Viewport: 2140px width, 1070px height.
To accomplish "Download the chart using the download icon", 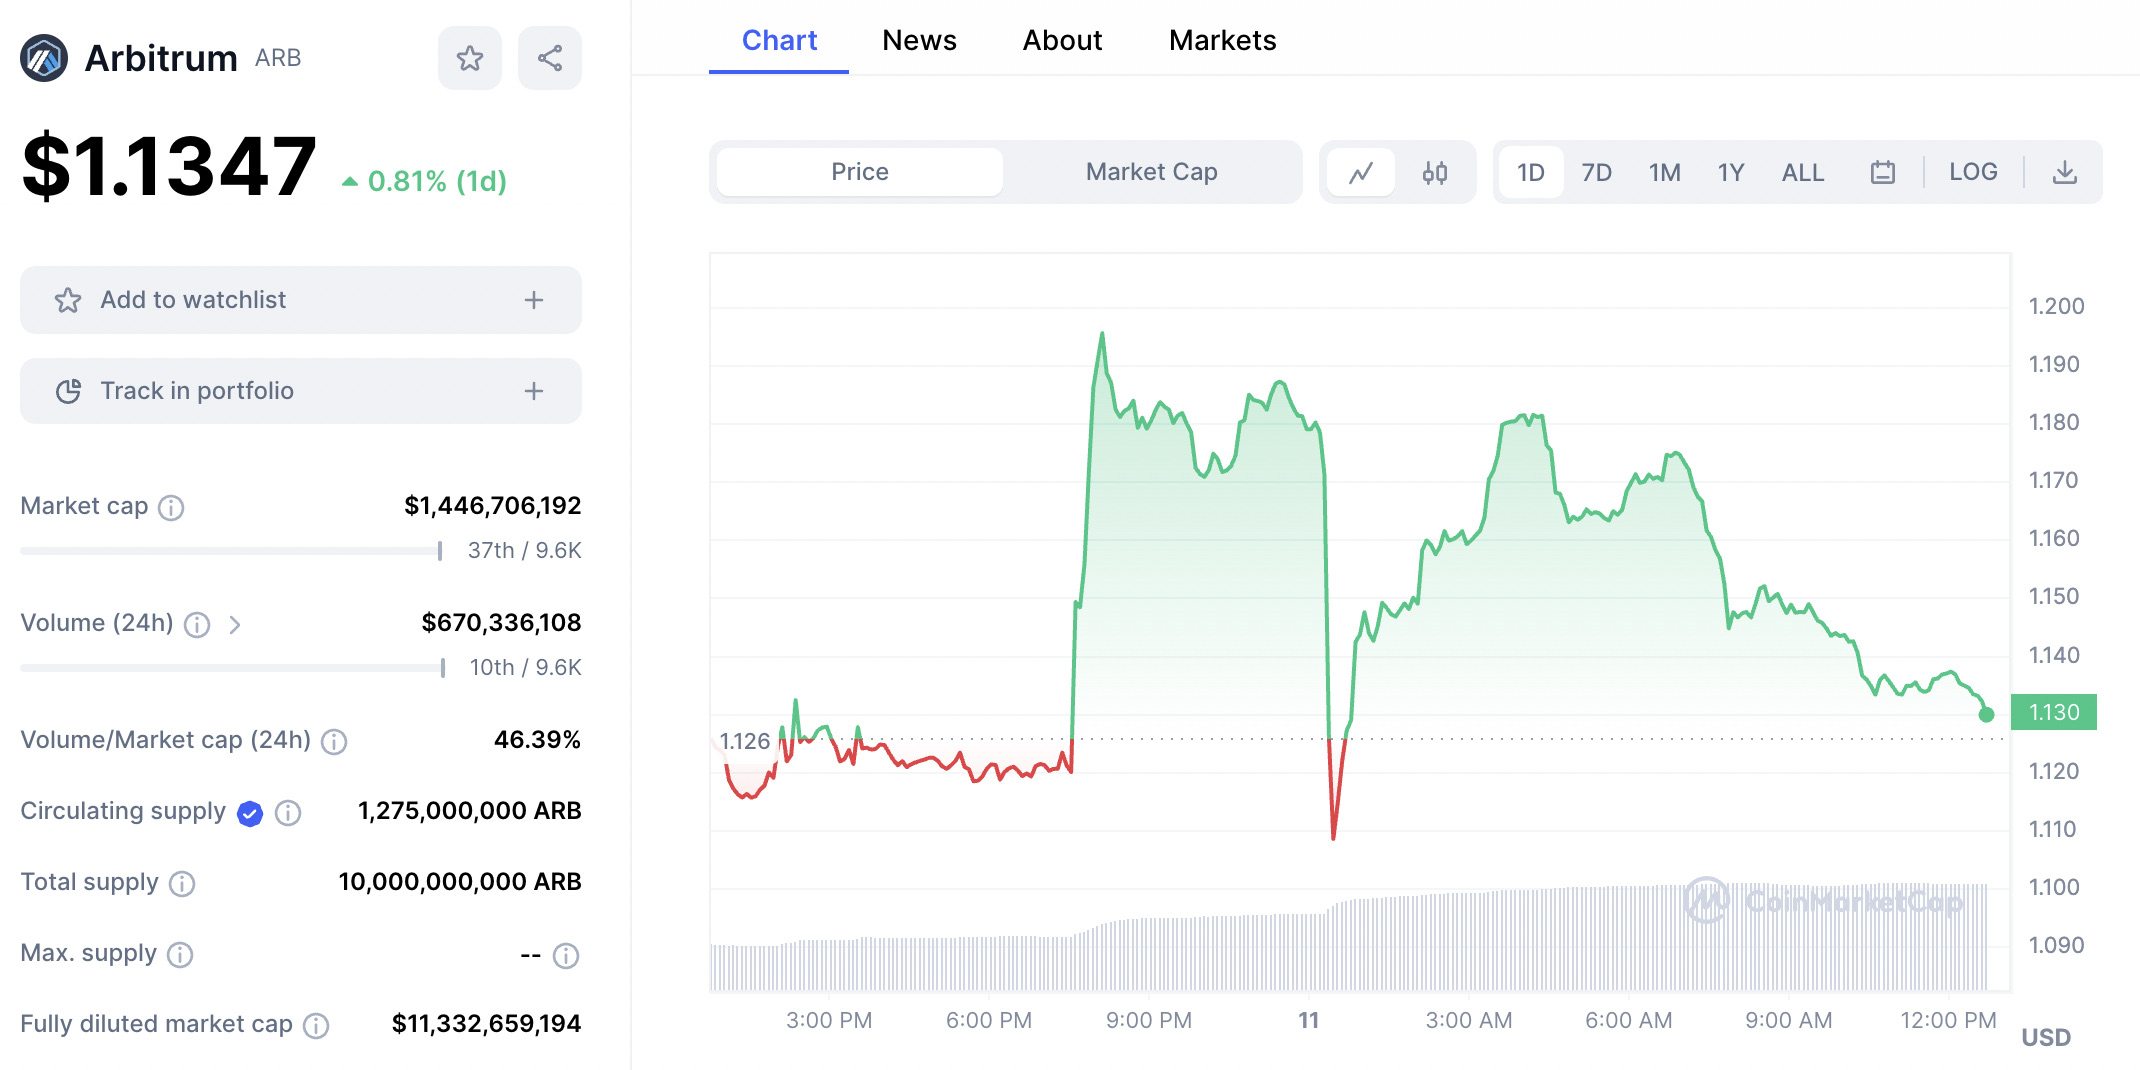I will 2065,171.
